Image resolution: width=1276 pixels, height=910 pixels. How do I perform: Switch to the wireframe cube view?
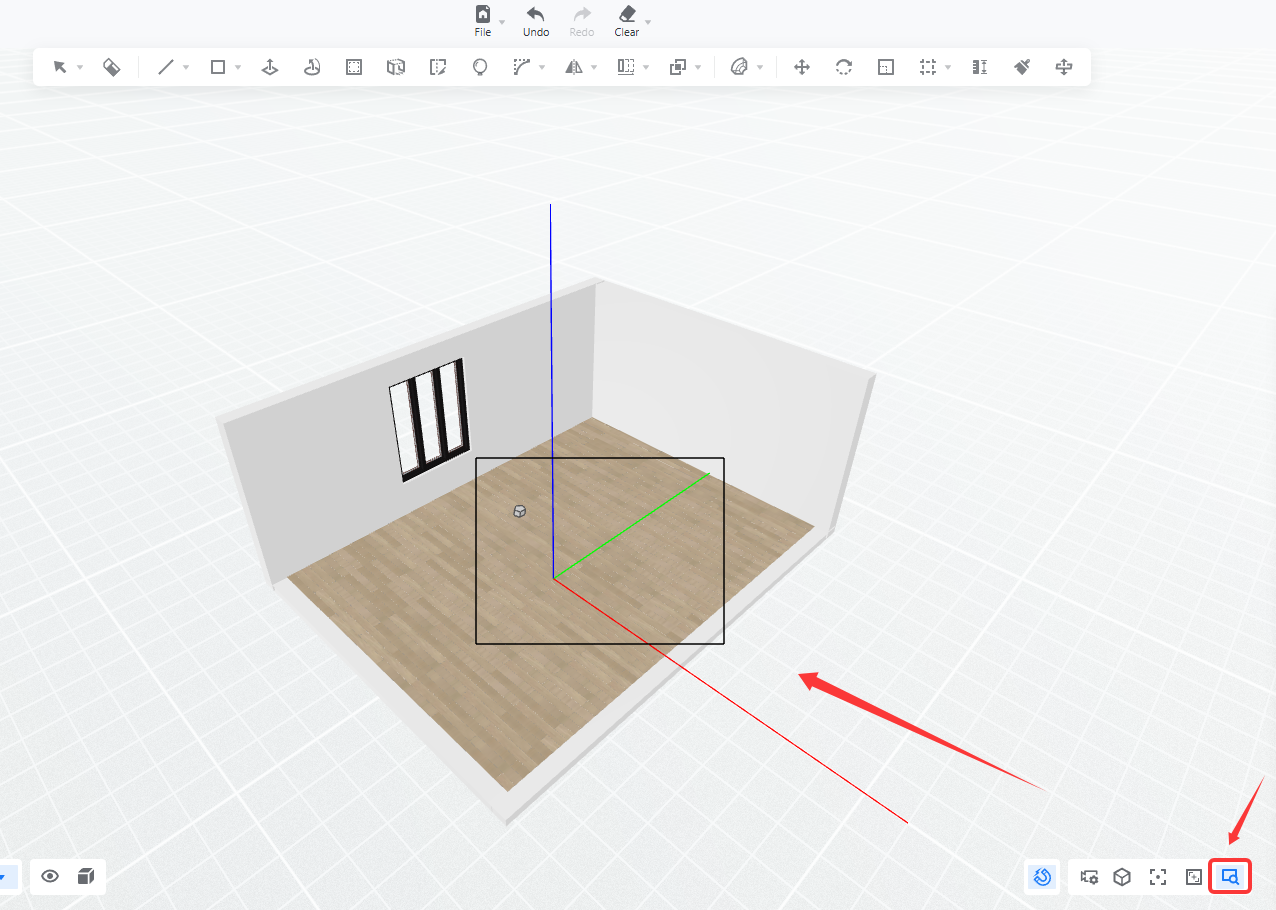click(x=1123, y=877)
